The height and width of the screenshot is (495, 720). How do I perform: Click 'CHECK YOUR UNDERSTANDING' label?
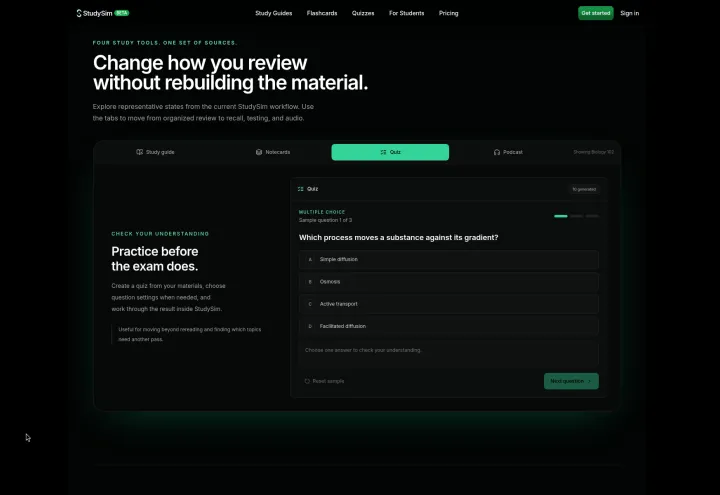pyautogui.click(x=160, y=234)
